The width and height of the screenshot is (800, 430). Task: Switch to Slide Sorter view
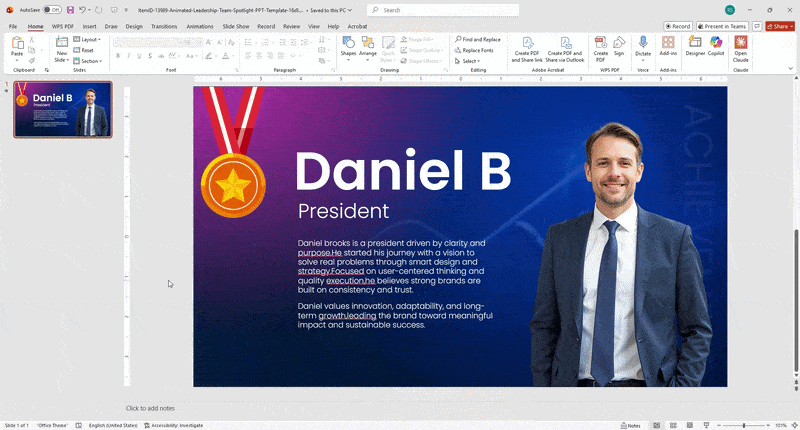[673, 425]
